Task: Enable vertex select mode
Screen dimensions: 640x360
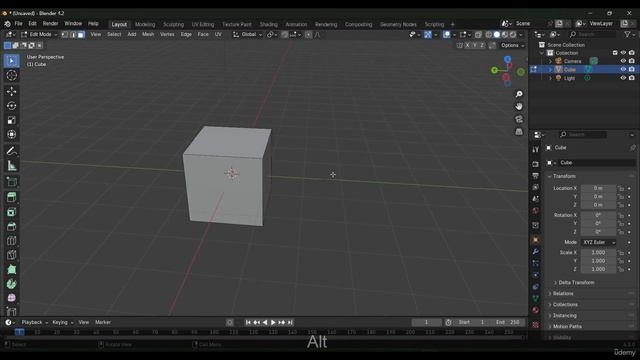Action: click(64, 35)
